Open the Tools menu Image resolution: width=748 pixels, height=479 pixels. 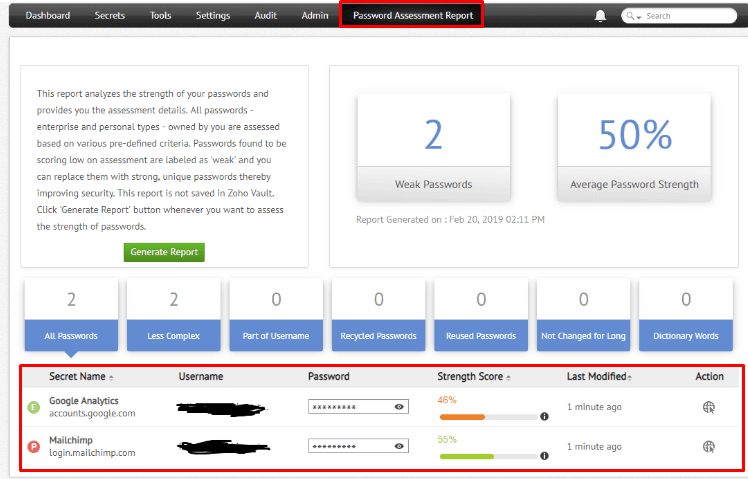[x=160, y=16]
